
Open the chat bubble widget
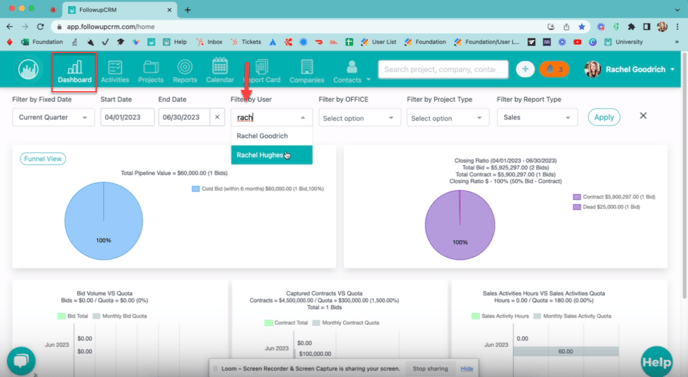click(21, 361)
